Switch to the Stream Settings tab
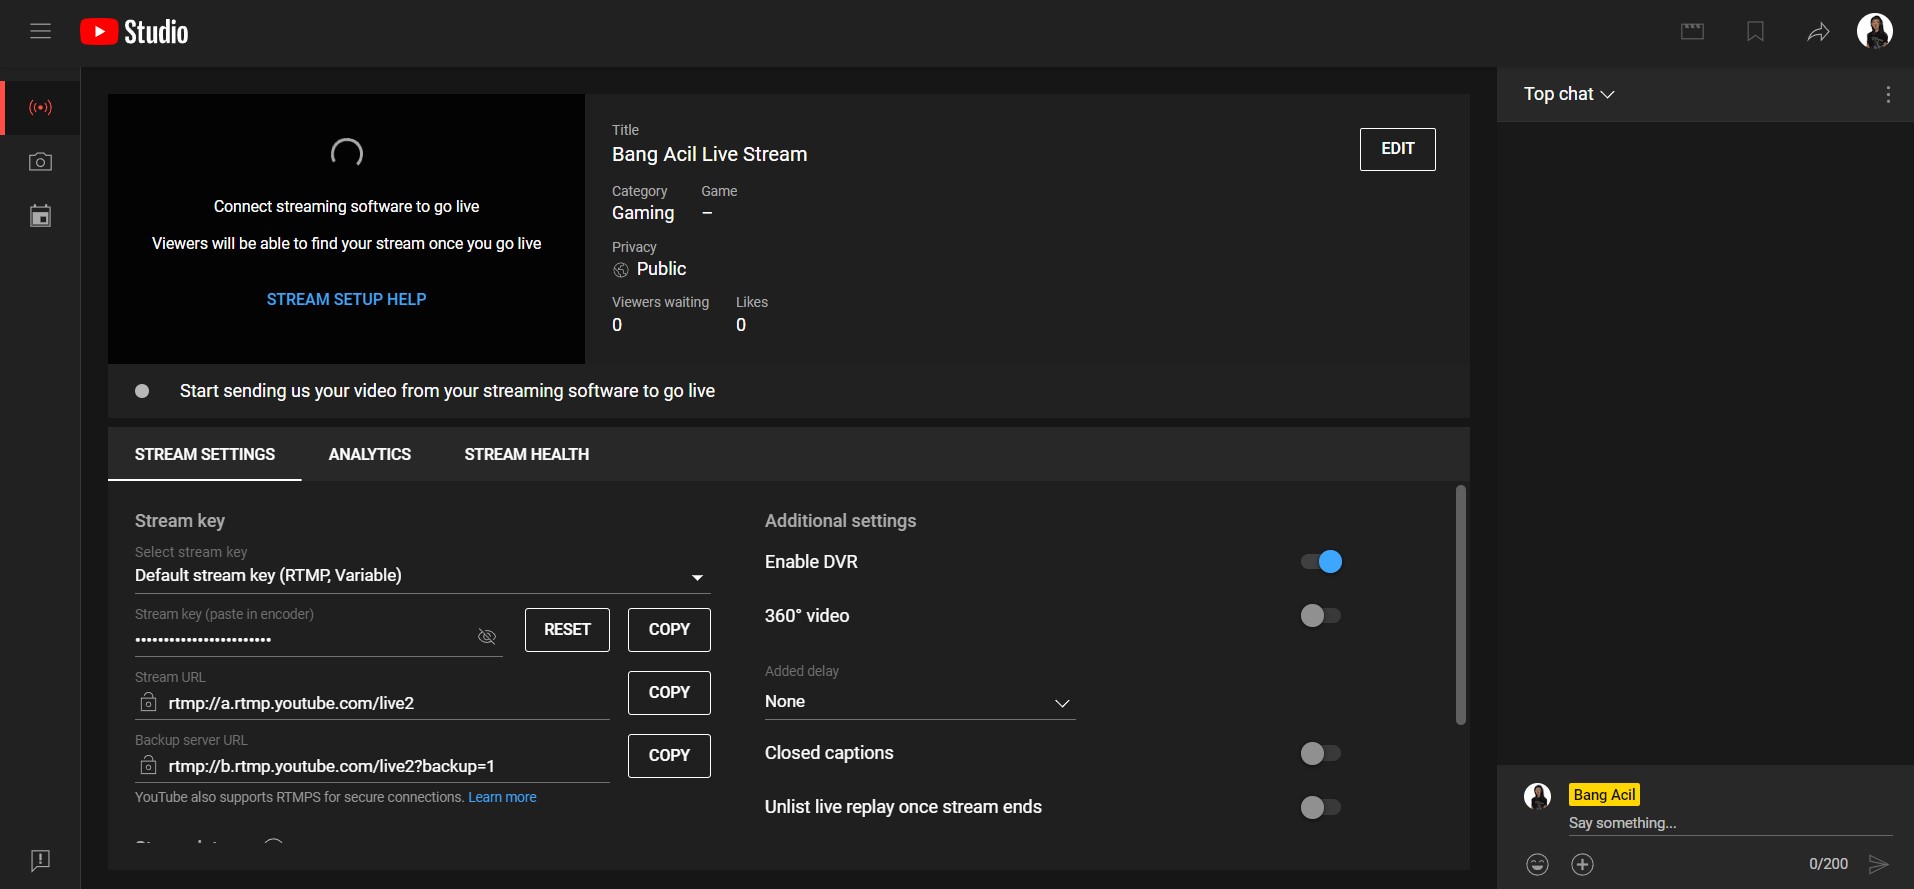 click(204, 454)
